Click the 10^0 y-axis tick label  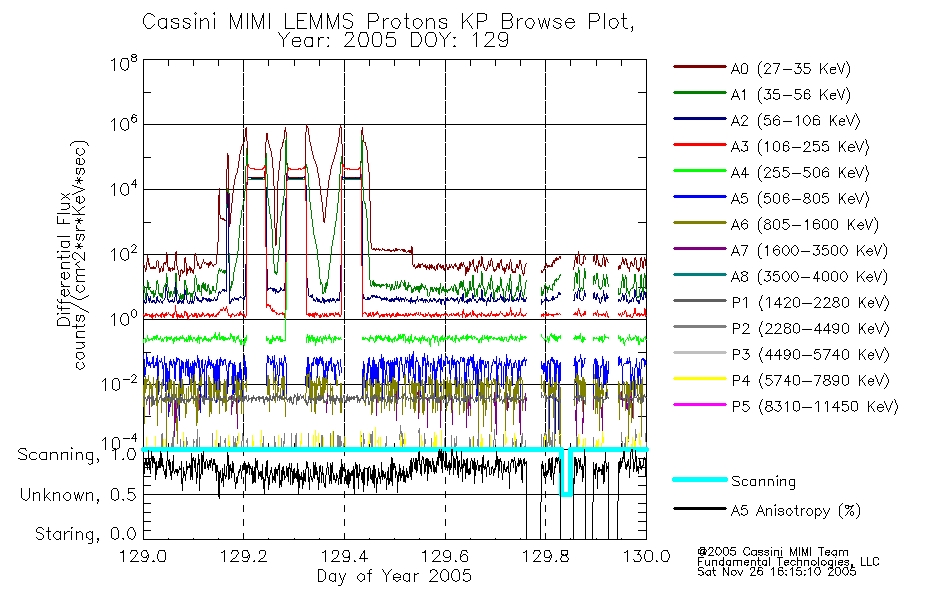(x=124, y=319)
